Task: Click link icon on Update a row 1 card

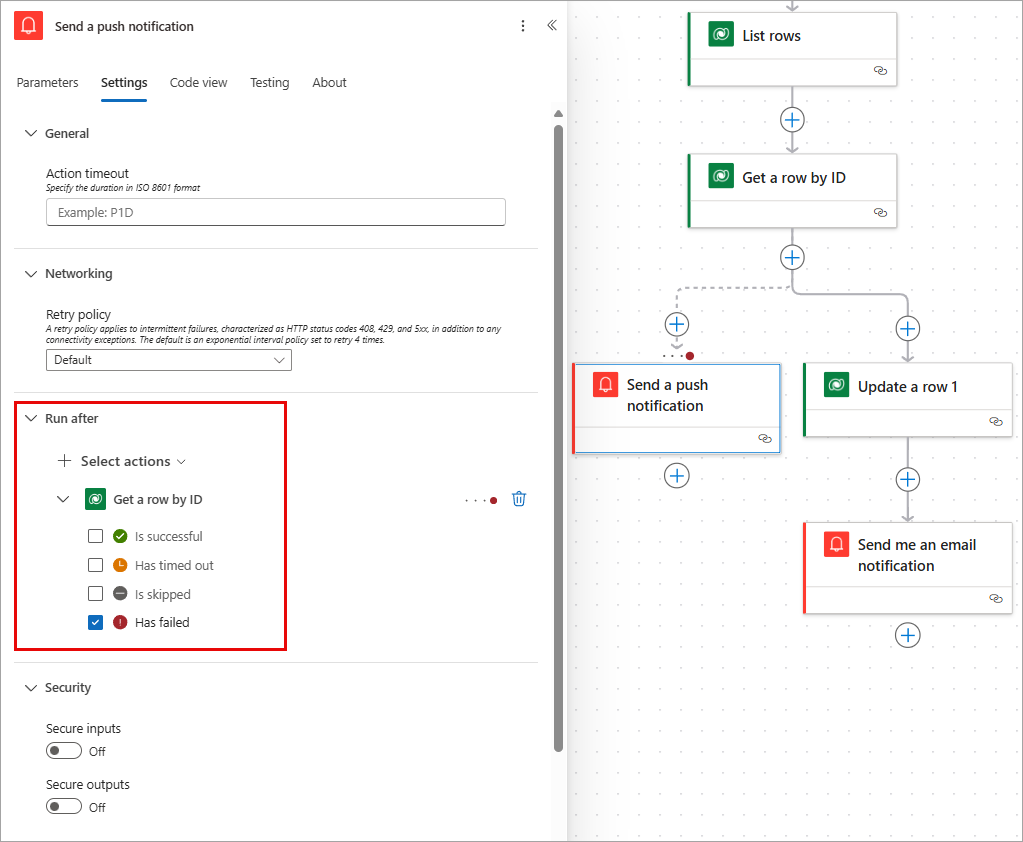Action: (x=996, y=421)
